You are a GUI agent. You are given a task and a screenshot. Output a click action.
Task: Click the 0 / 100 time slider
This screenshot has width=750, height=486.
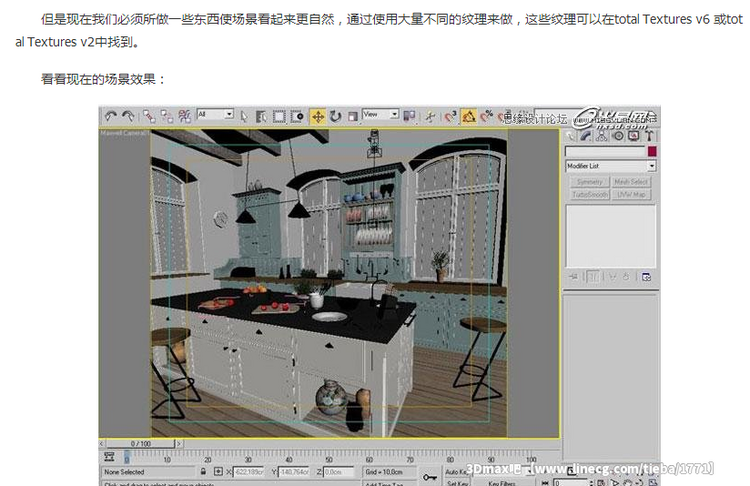coord(142,443)
